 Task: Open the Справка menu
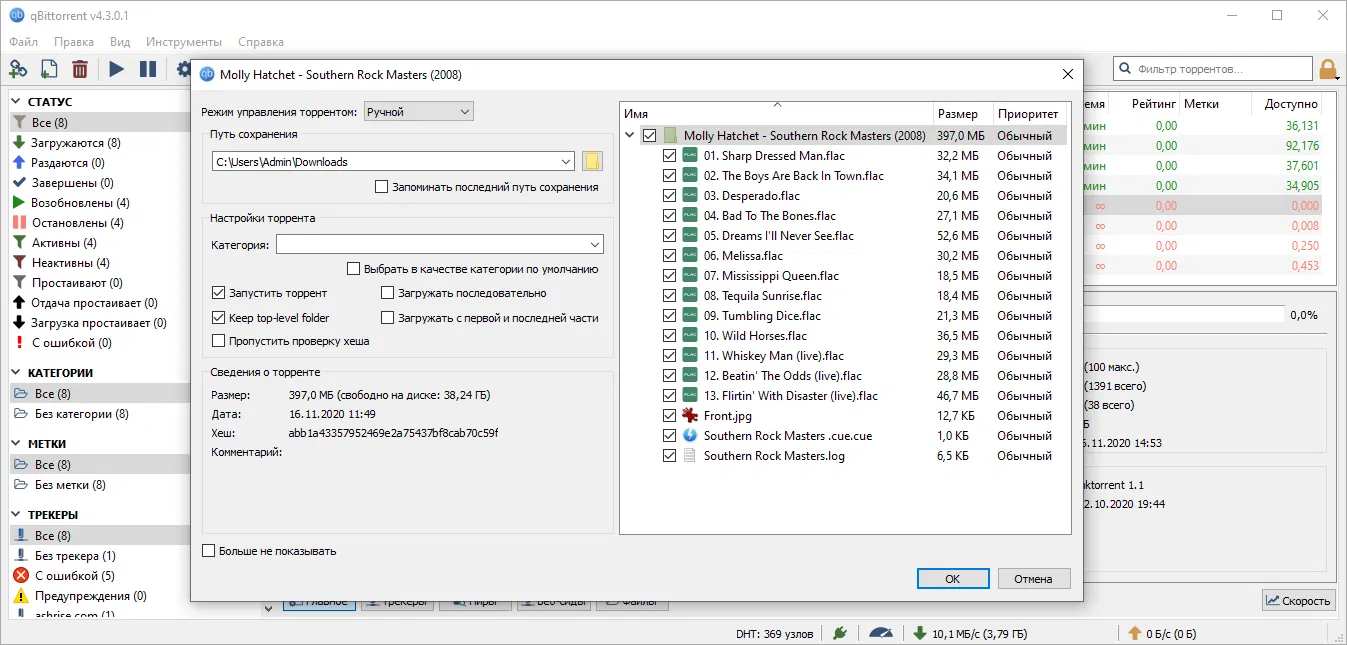coord(261,42)
